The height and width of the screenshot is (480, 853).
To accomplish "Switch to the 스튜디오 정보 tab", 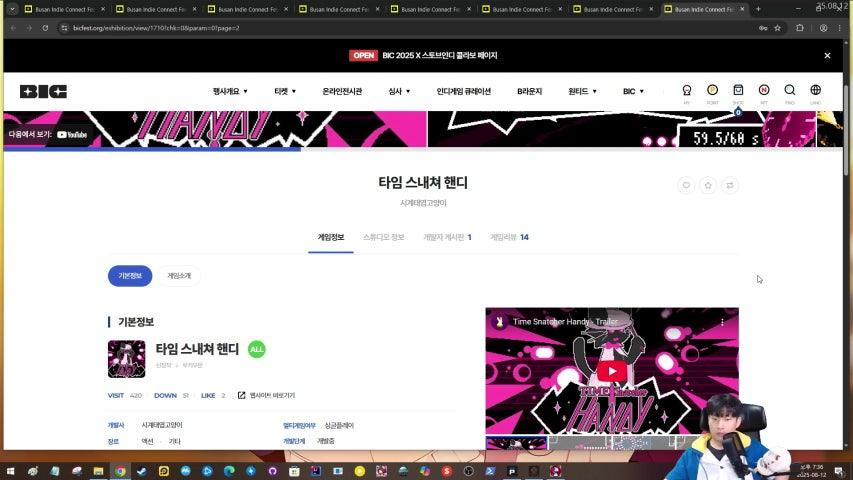I will coord(384,237).
